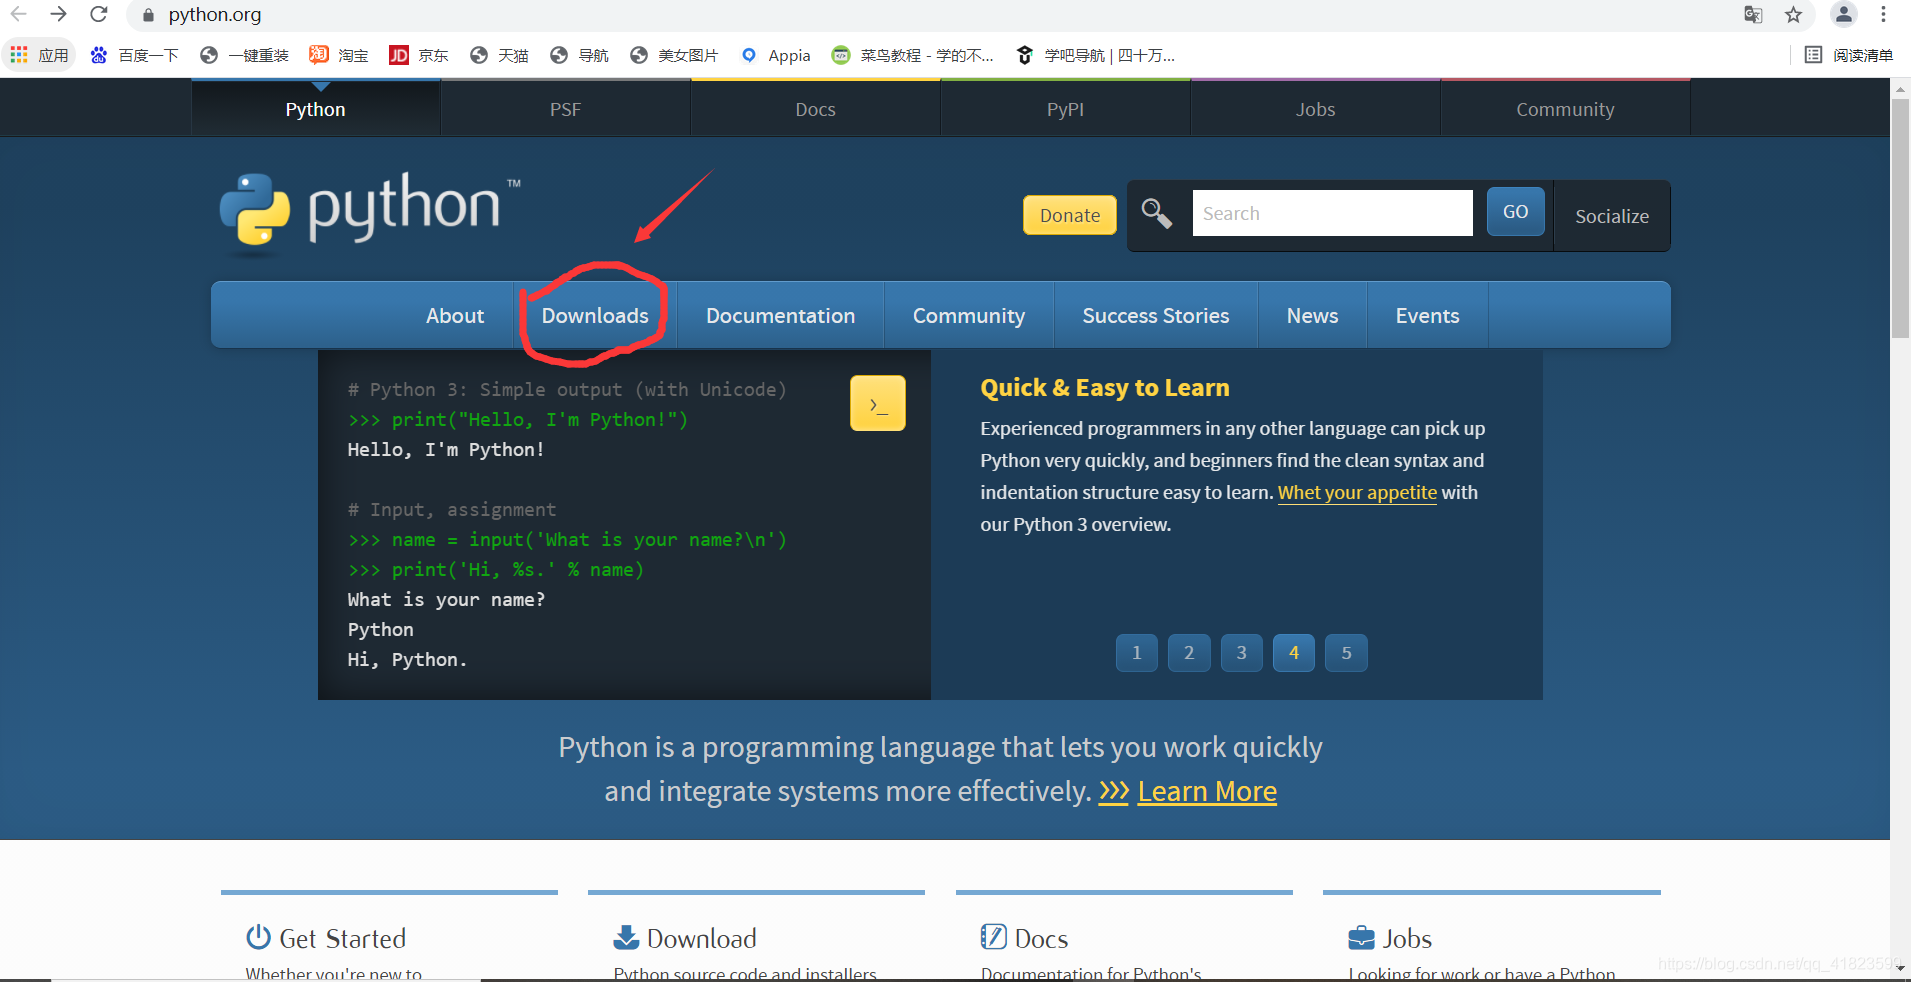Viewport: 1911px width, 982px height.
Task: Follow the Learn More link
Action: (1207, 791)
